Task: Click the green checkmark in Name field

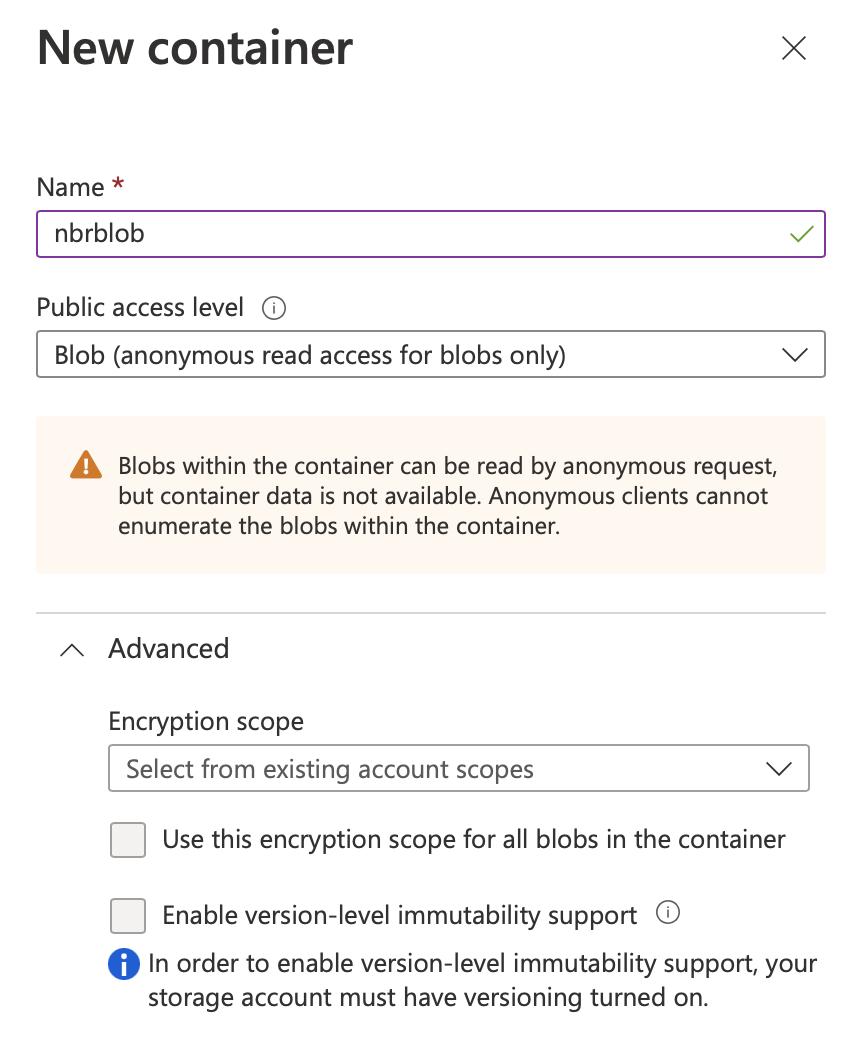Action: pyautogui.click(x=801, y=234)
